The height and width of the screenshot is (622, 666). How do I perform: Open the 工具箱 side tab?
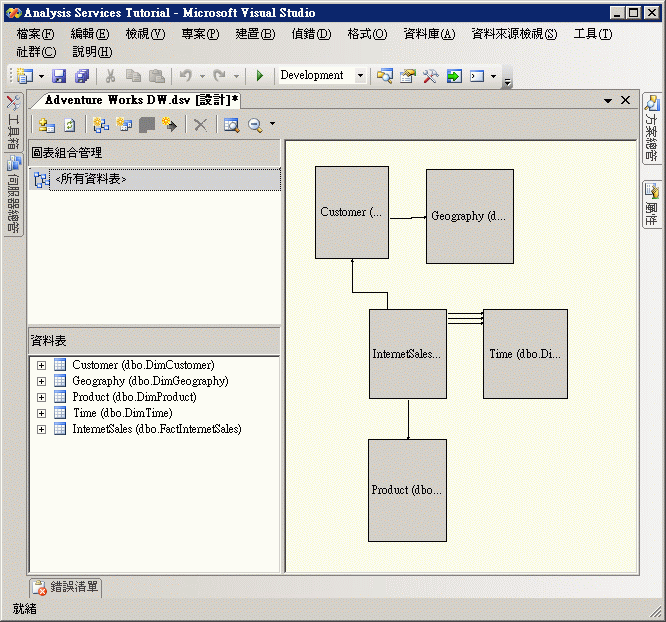pos(14,122)
